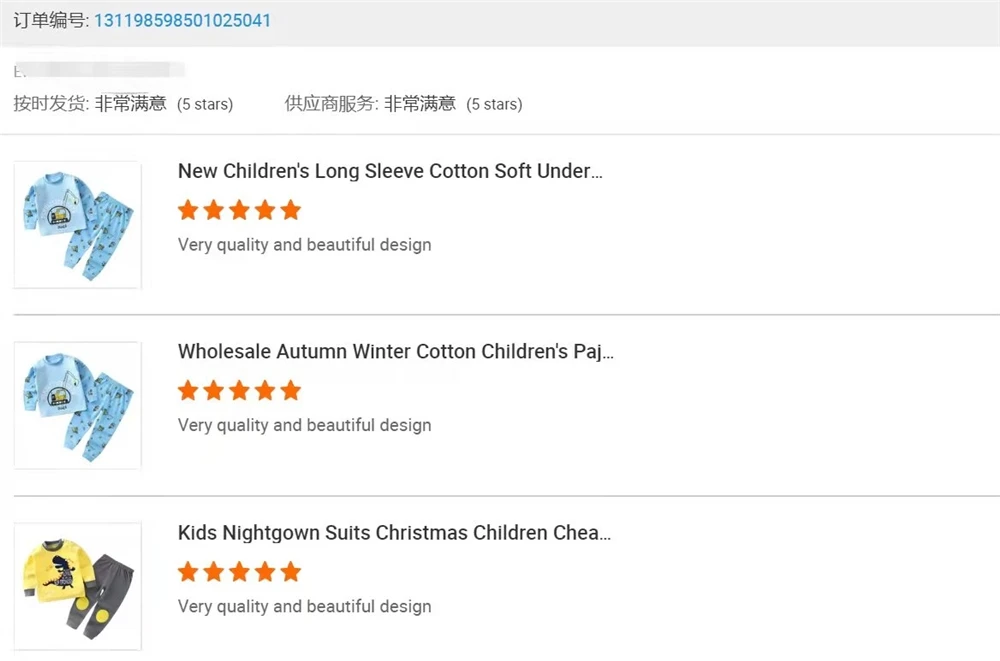
Task: Click review comment under Wholesale Autumn Winter product
Action: (x=304, y=425)
